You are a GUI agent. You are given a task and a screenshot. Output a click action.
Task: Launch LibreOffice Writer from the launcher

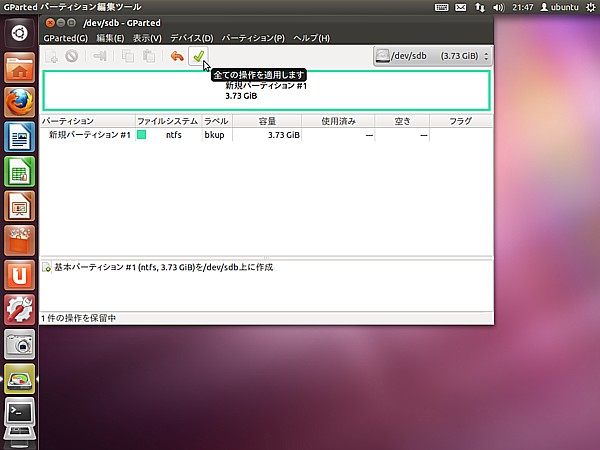(x=19, y=137)
